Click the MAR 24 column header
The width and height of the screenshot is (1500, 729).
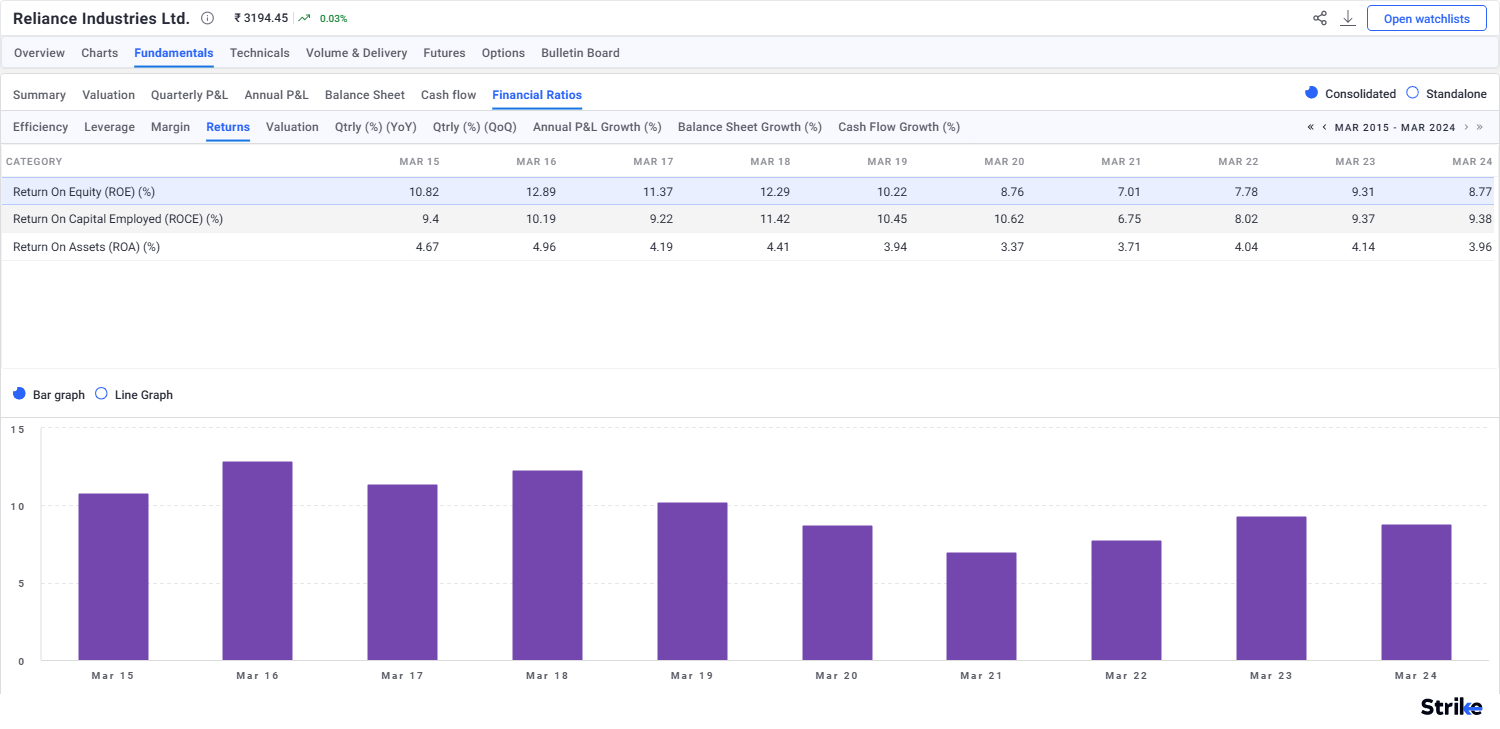click(1472, 162)
